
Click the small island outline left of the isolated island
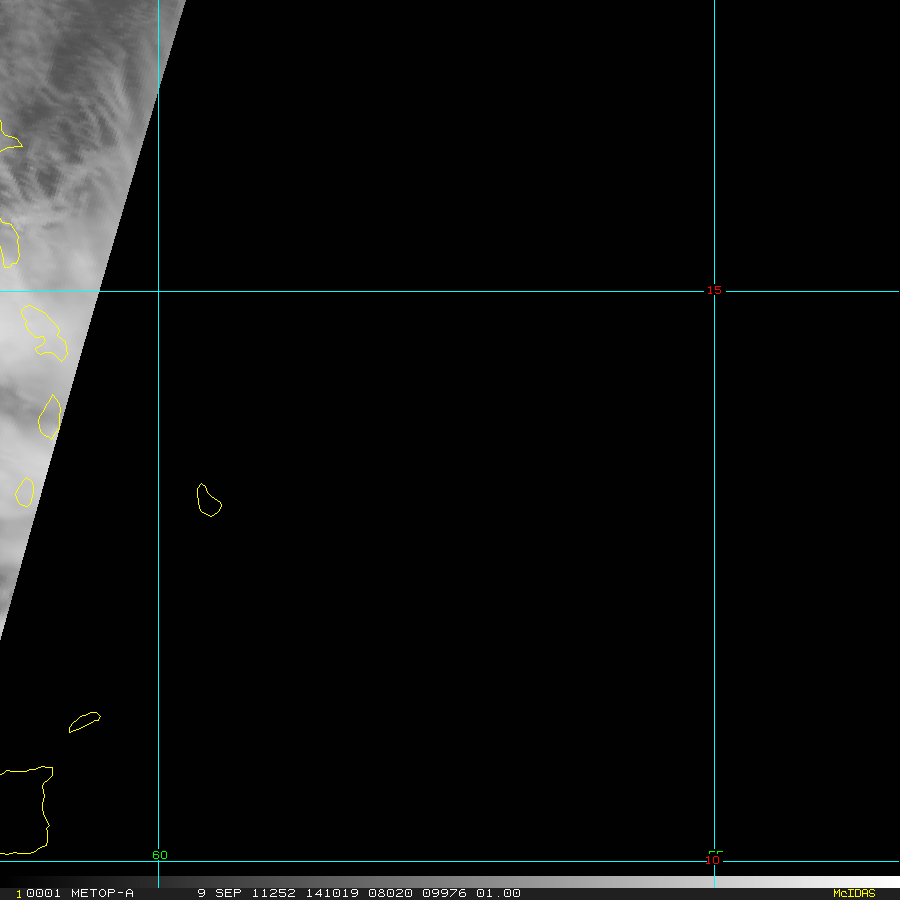click(x=25, y=492)
